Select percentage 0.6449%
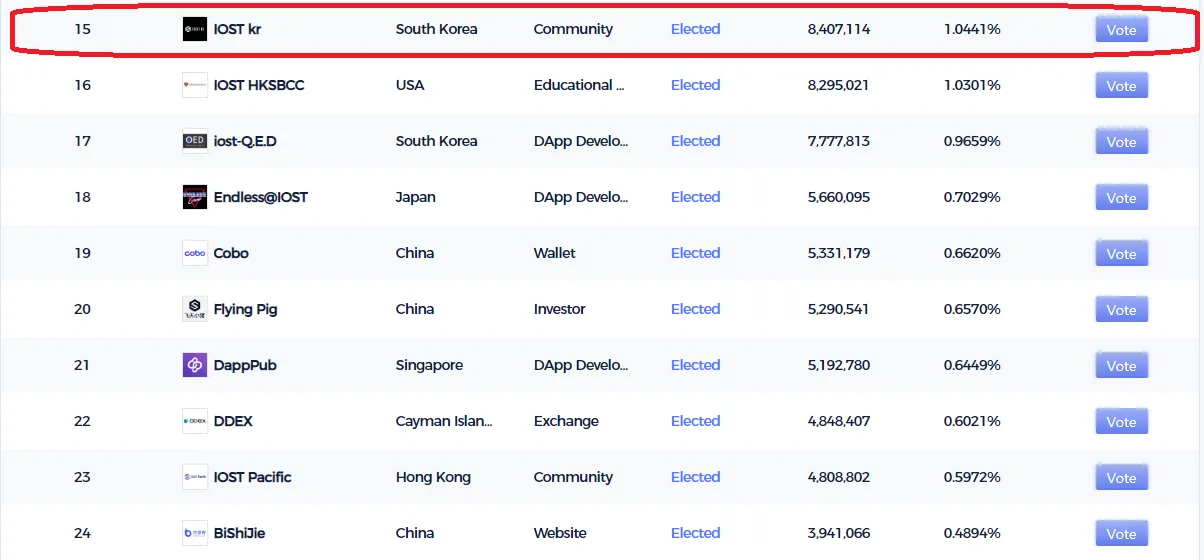The height and width of the screenshot is (560, 1204). pos(972,365)
